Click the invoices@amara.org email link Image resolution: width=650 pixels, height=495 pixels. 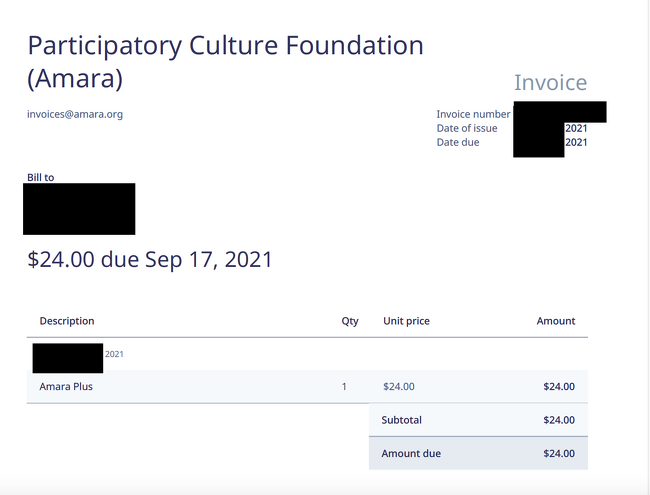pos(75,114)
